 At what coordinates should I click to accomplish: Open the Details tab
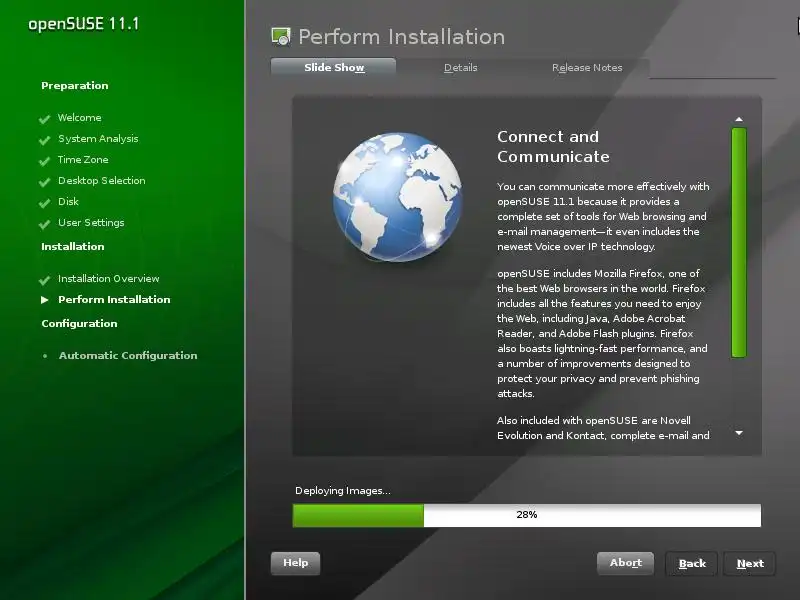pyautogui.click(x=460, y=67)
